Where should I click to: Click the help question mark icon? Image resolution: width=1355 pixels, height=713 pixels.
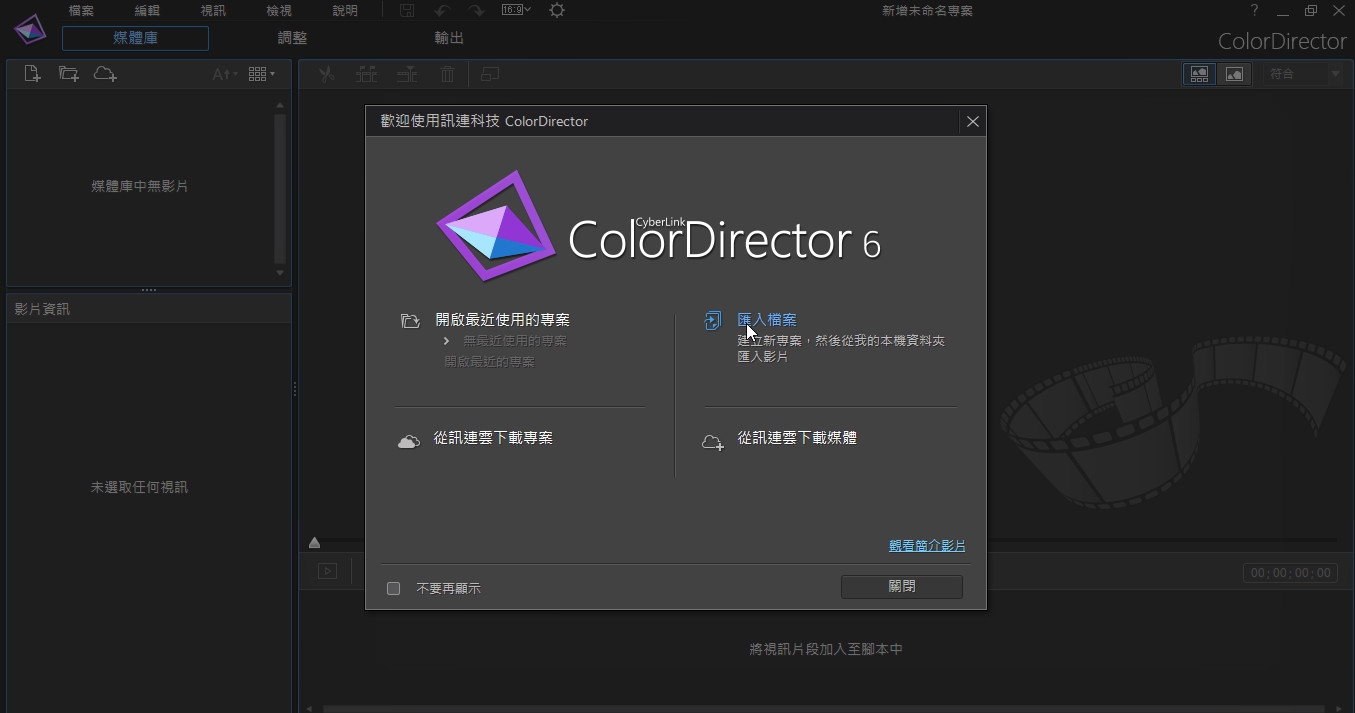(x=1255, y=10)
